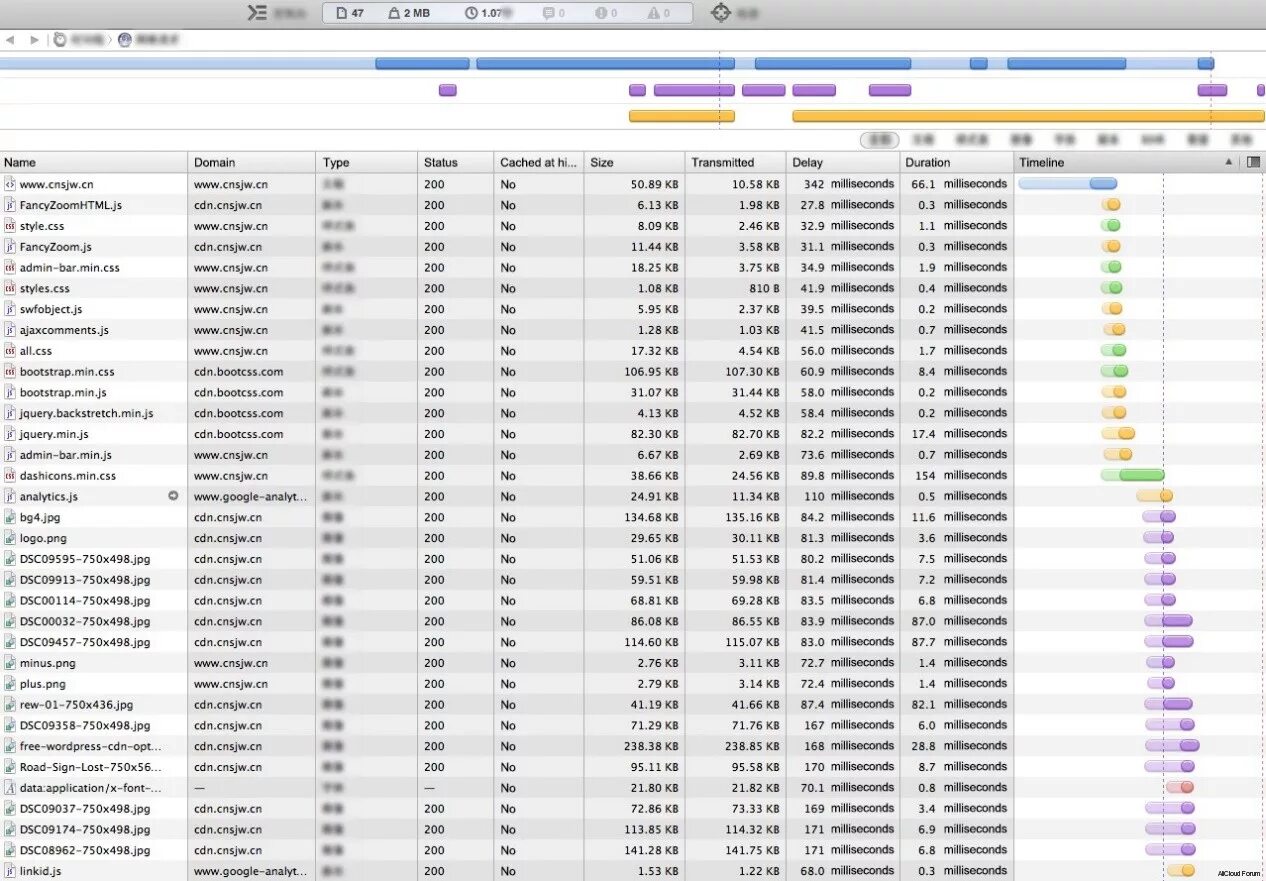Screen dimensions: 1266x881
Task: Select the rew-01-750x436.jpg row
Action: pos(633,704)
